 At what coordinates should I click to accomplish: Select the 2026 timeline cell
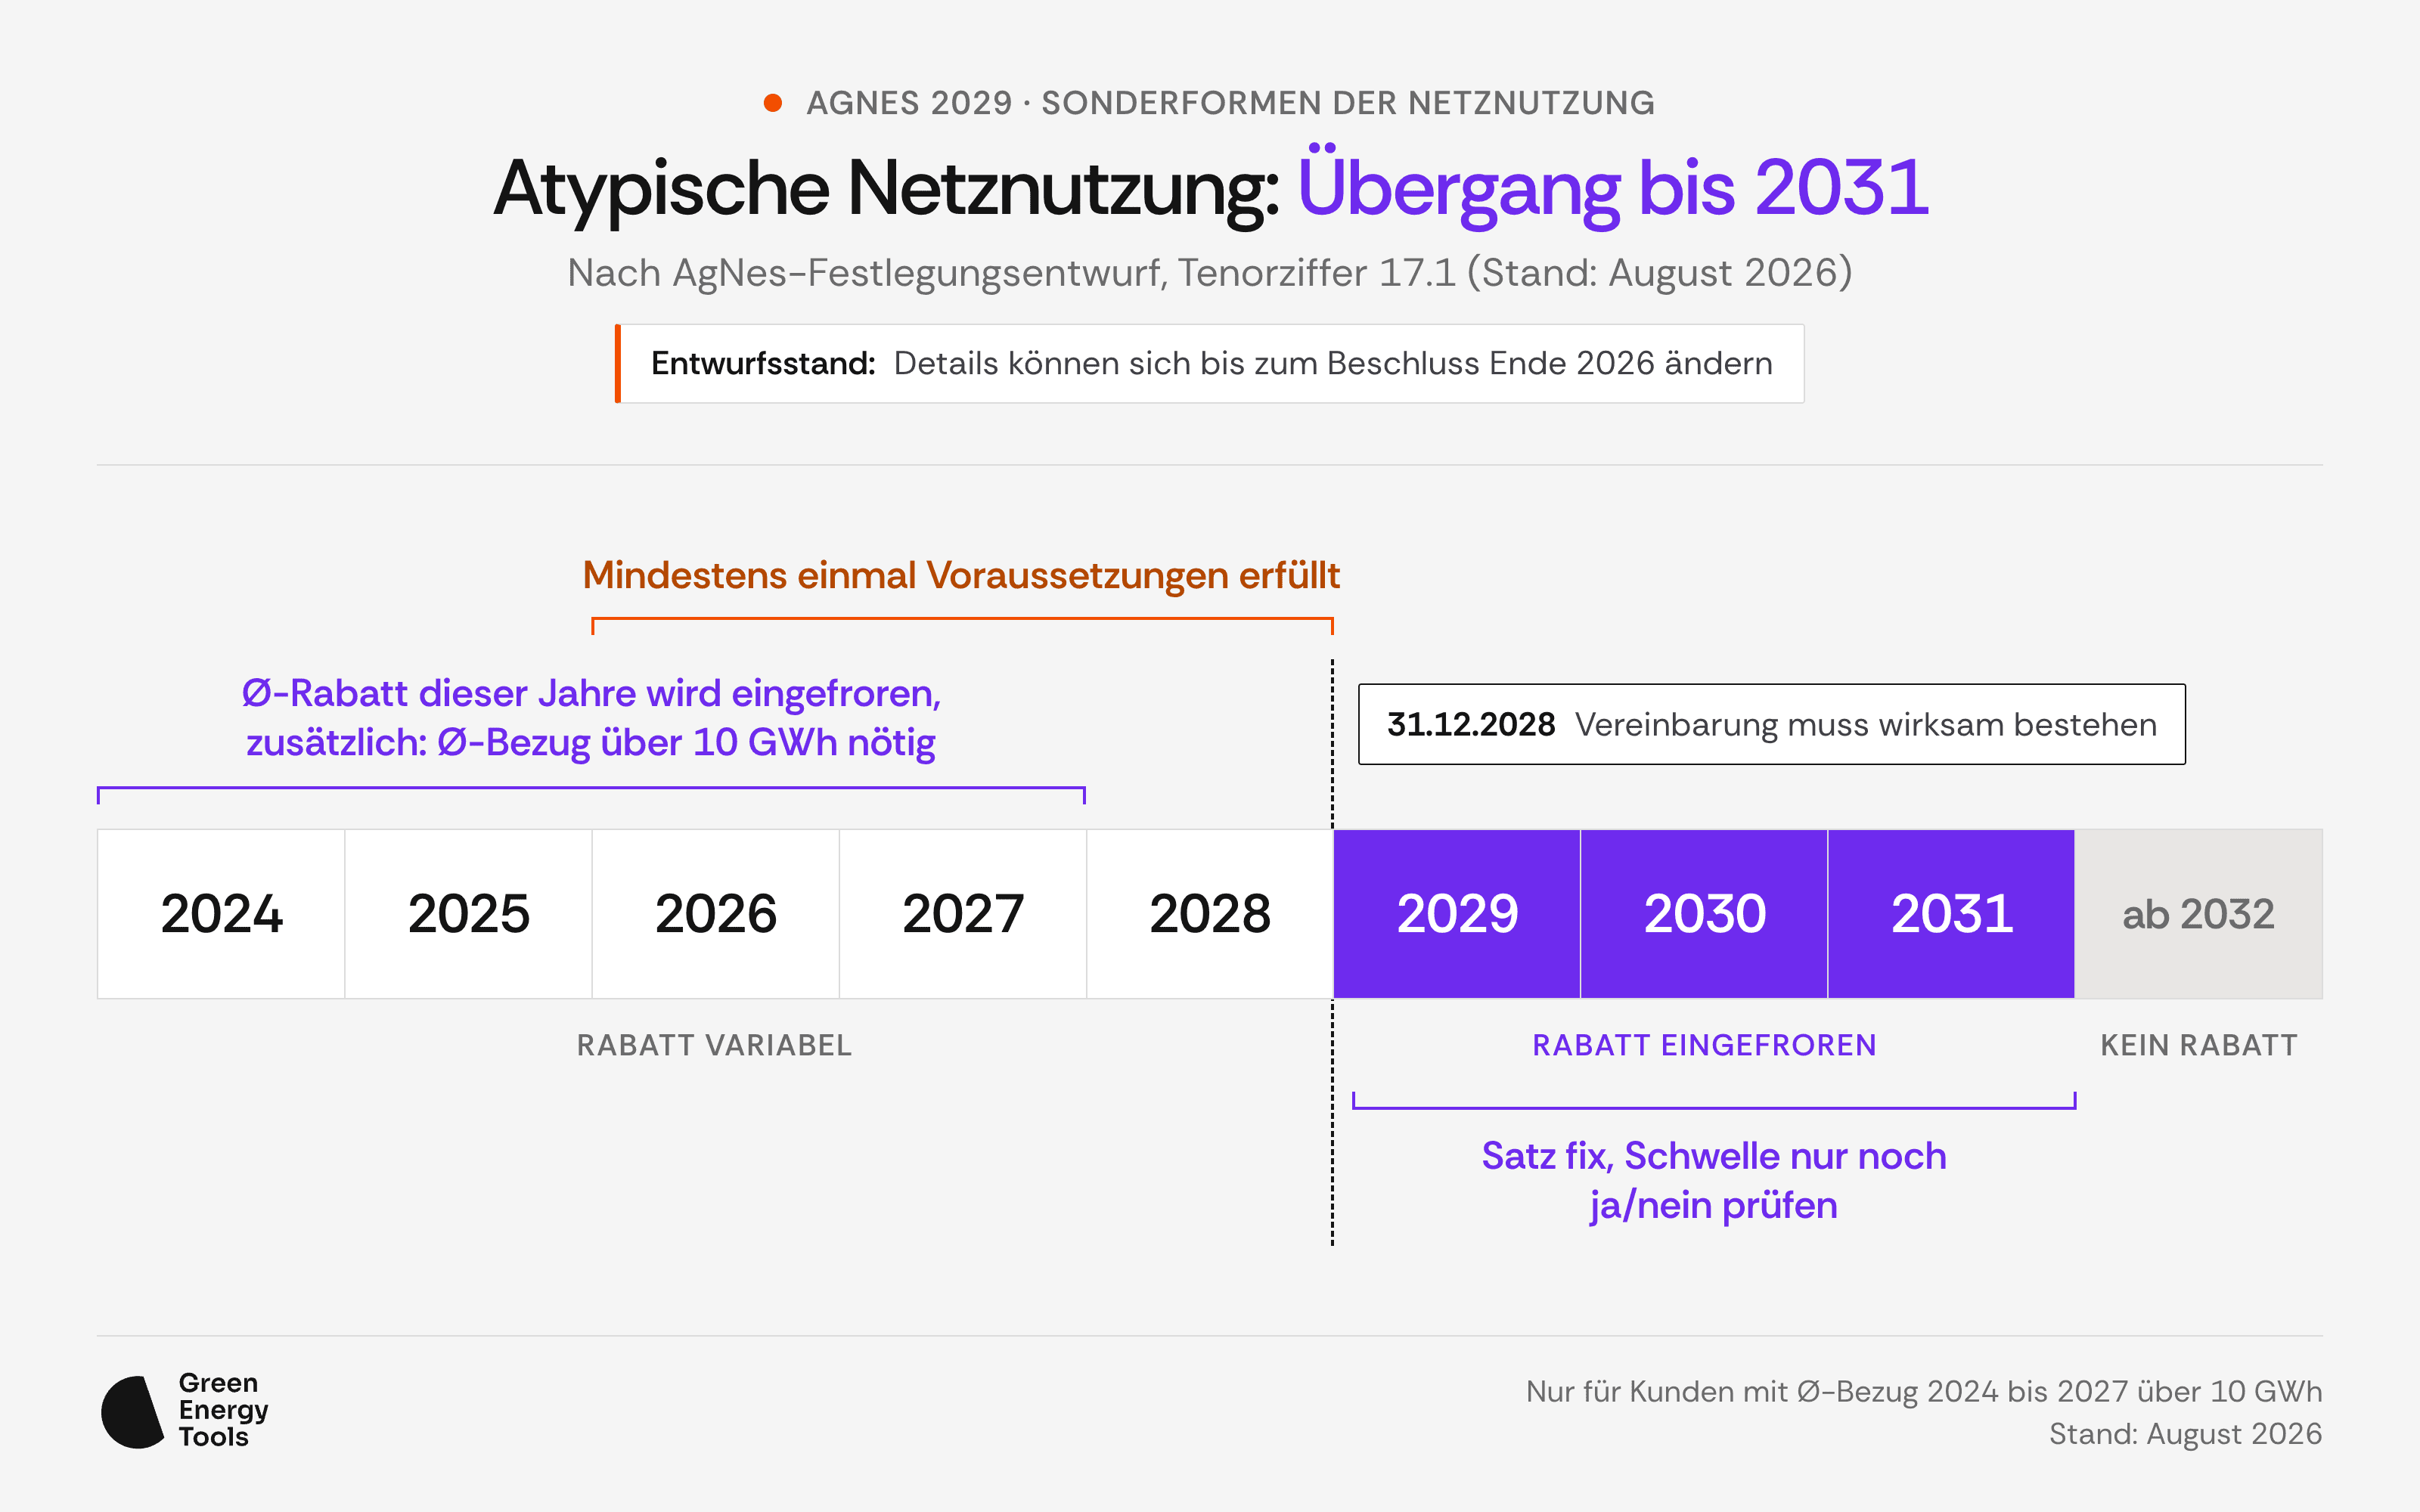click(715, 914)
